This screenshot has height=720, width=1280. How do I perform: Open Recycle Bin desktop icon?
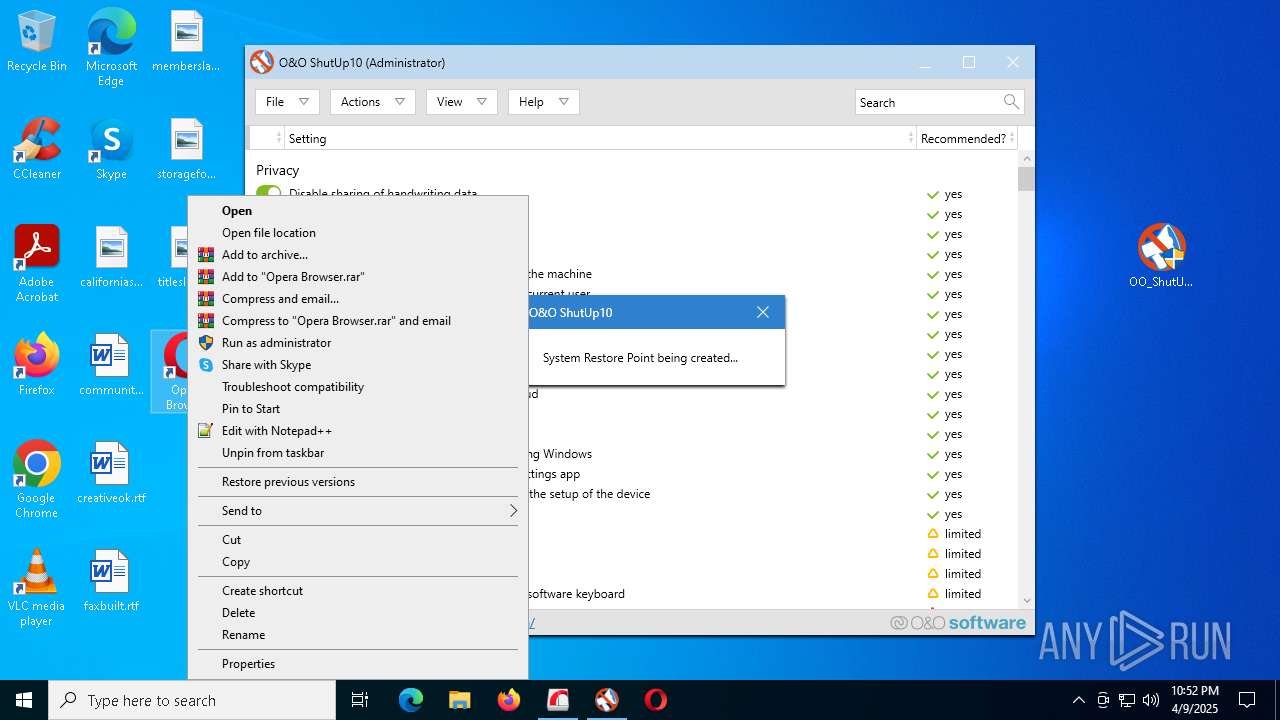pos(37,42)
